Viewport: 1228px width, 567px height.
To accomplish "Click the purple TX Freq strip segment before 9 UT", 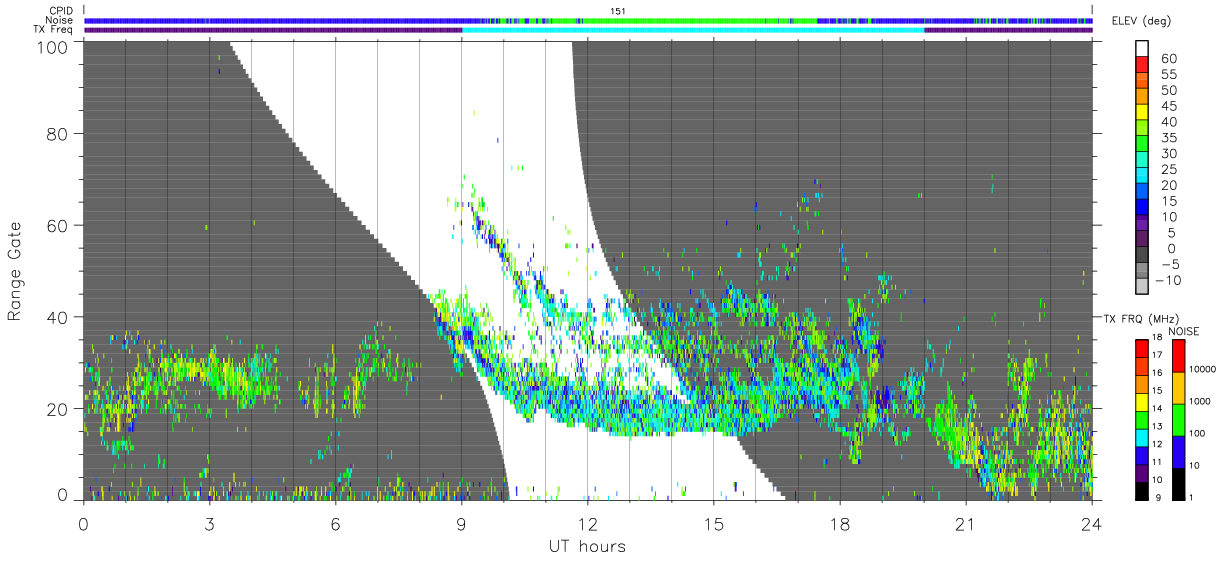I will click(273, 30).
